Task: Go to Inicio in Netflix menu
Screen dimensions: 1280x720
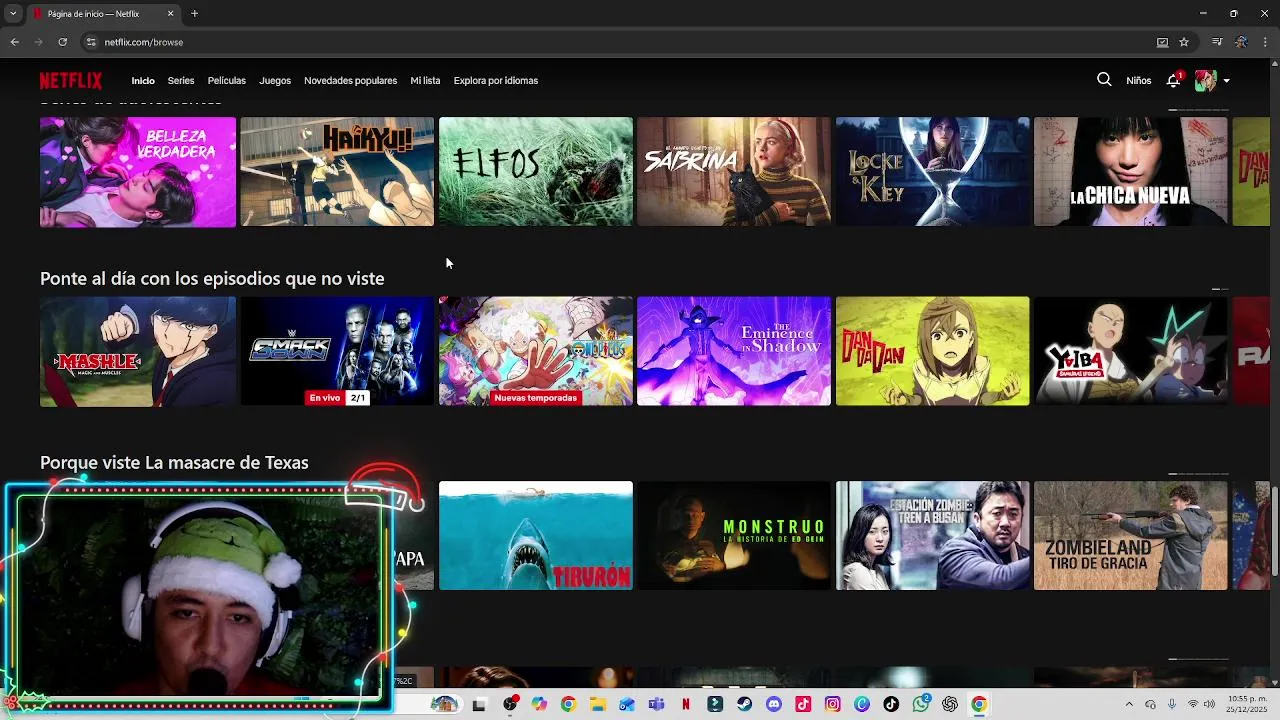Action: pyautogui.click(x=143, y=81)
